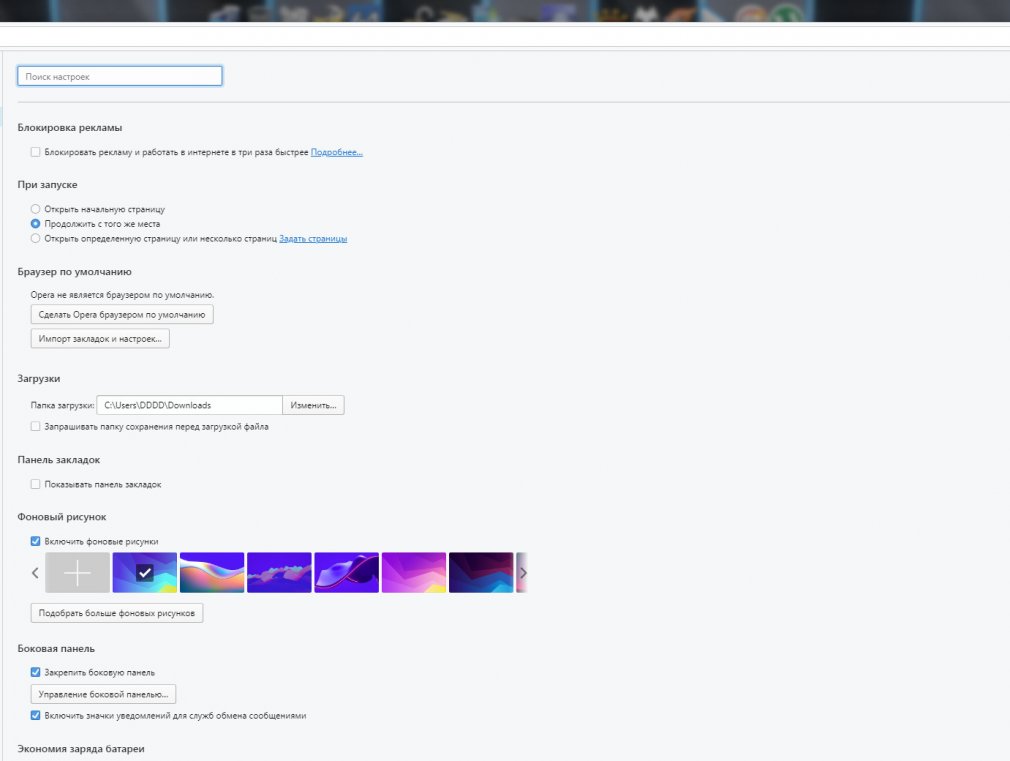Uncheck Включить фоновые рисунки
Image resolution: width=1010 pixels, height=761 pixels.
(x=35, y=541)
